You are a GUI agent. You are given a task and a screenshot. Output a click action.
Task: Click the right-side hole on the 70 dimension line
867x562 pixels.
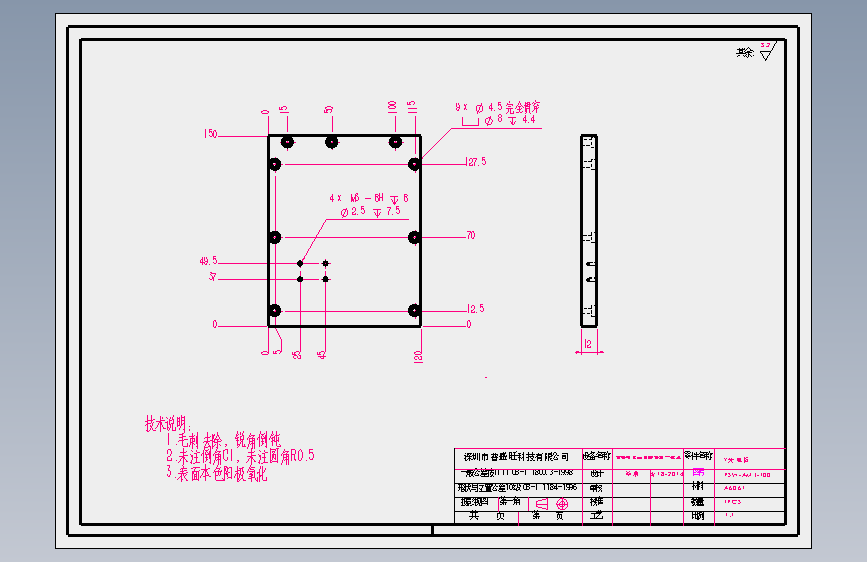[414, 237]
